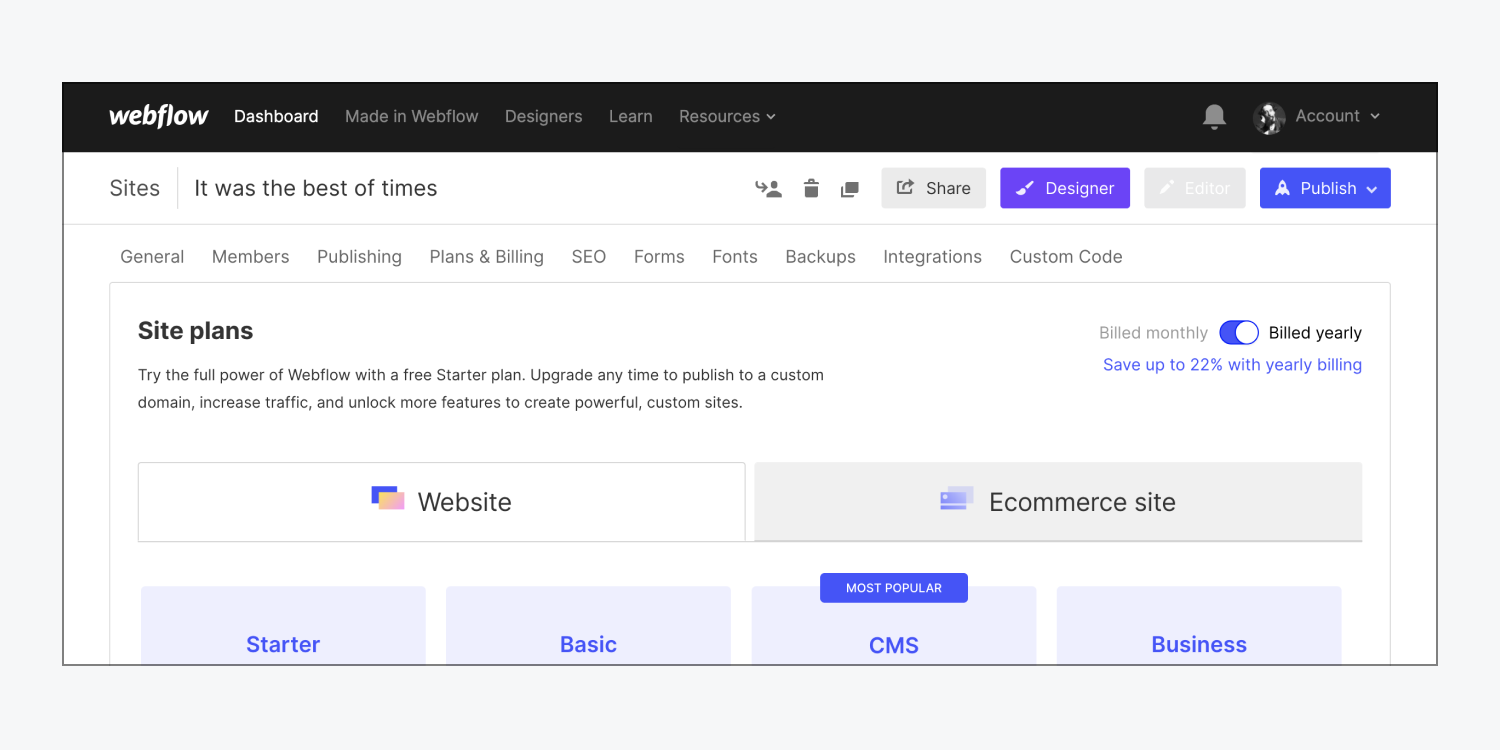
Task: Go to Dashboard in the top nav
Action: tap(276, 117)
